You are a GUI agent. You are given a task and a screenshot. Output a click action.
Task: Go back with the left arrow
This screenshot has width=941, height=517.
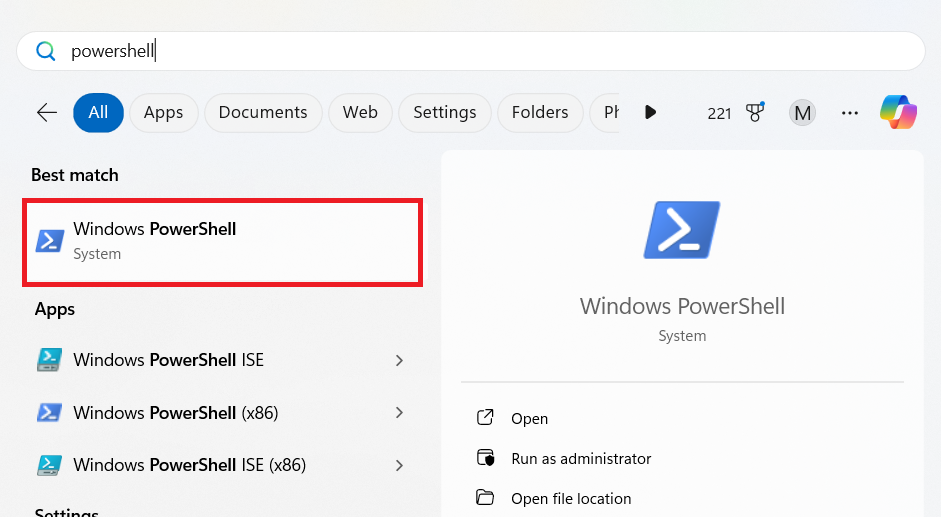47,112
